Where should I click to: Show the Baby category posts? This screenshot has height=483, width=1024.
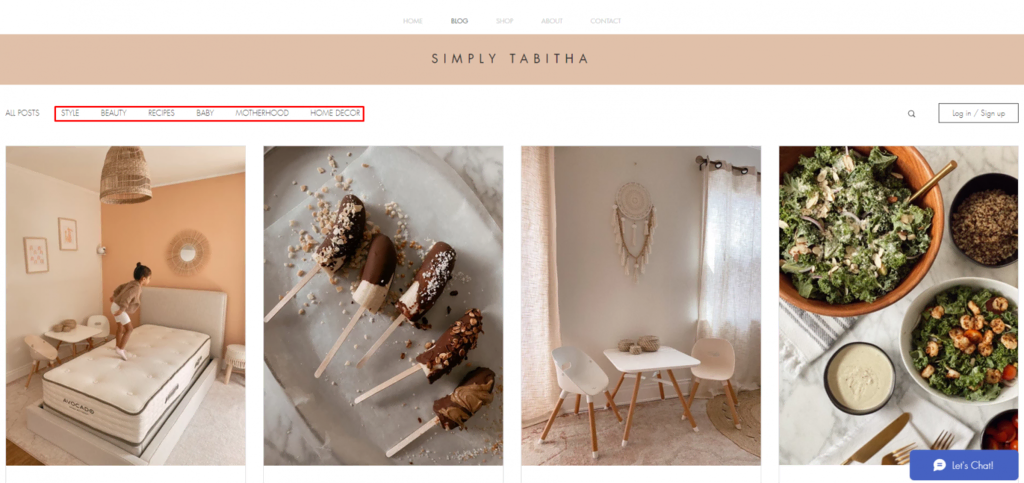tap(205, 113)
